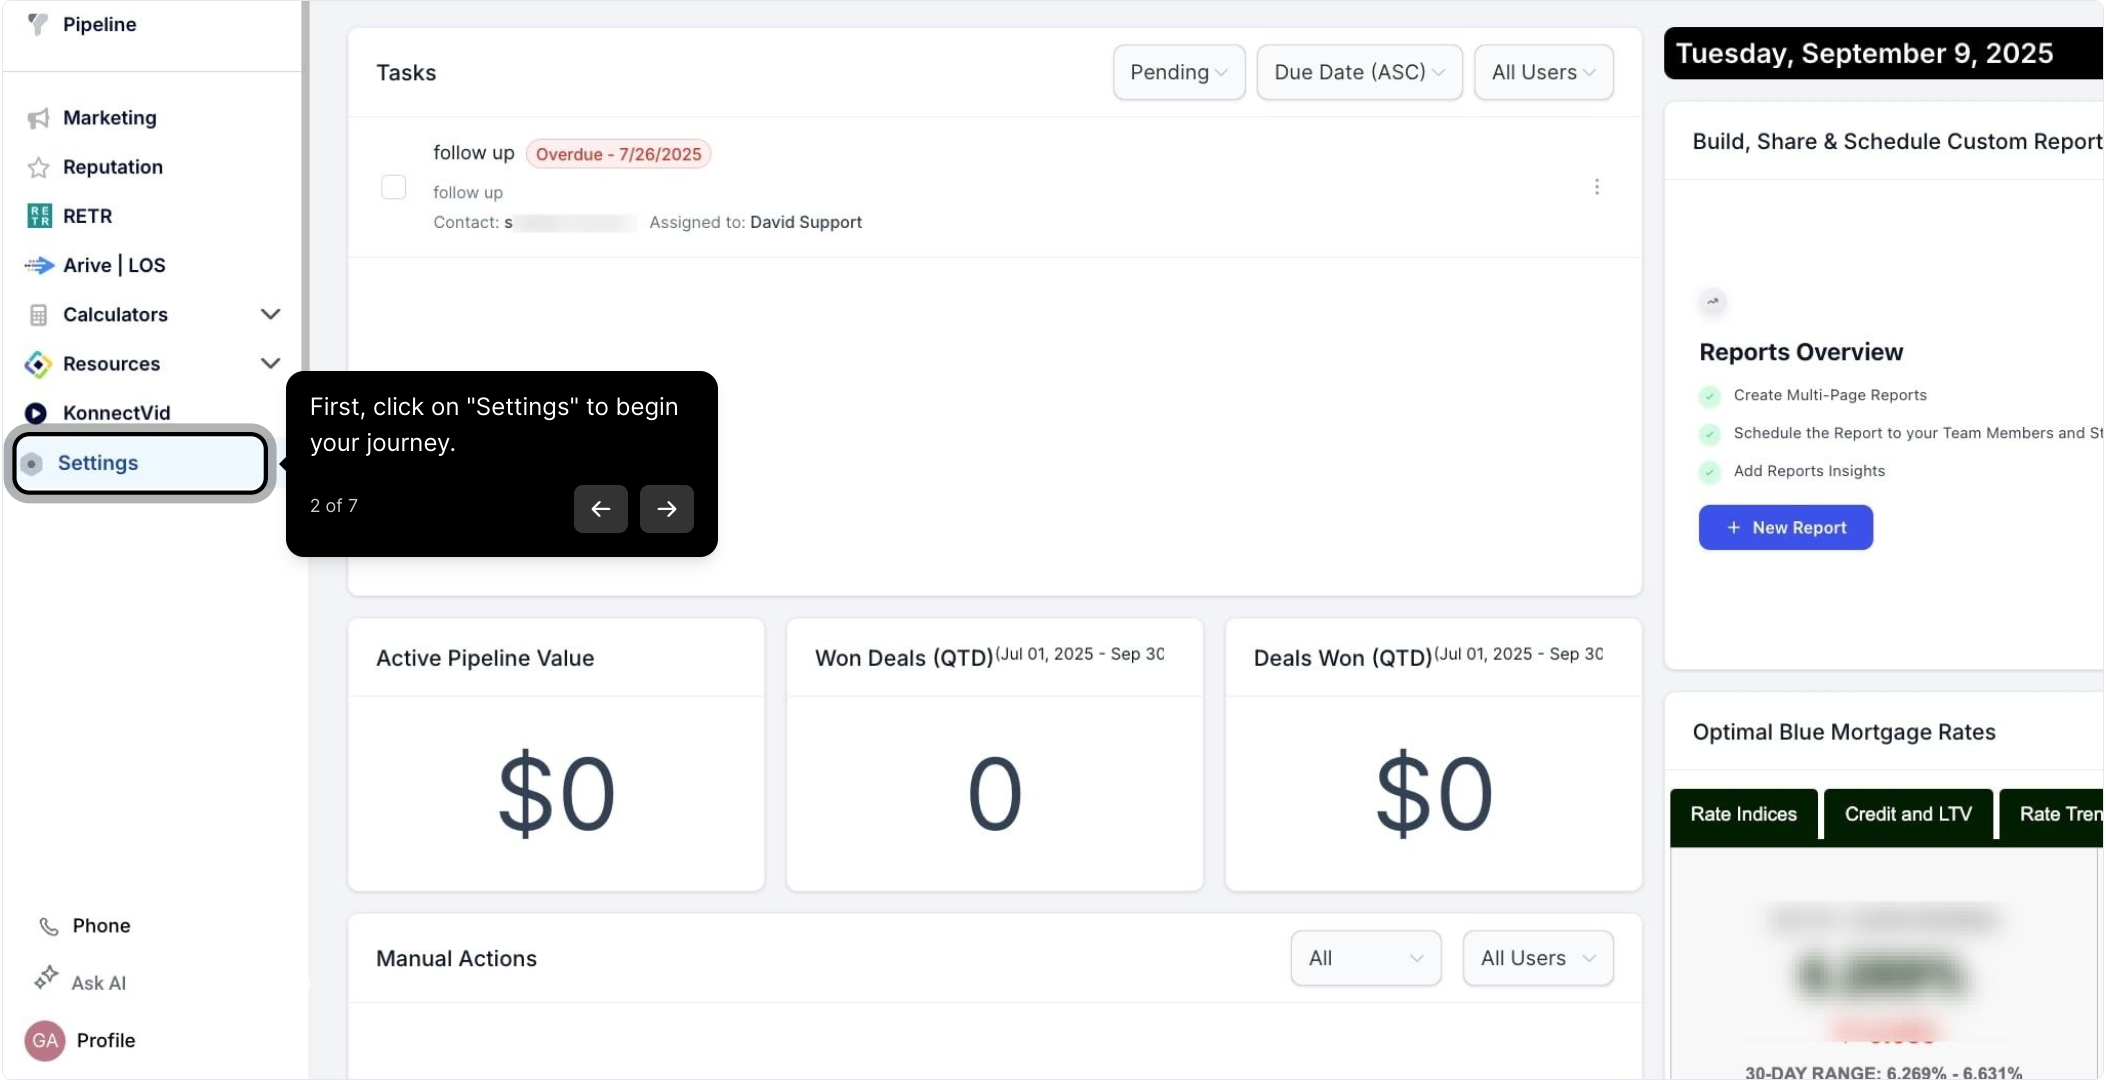2106x1080 pixels.
Task: Open the follow up task three-dot menu
Action: click(x=1597, y=187)
